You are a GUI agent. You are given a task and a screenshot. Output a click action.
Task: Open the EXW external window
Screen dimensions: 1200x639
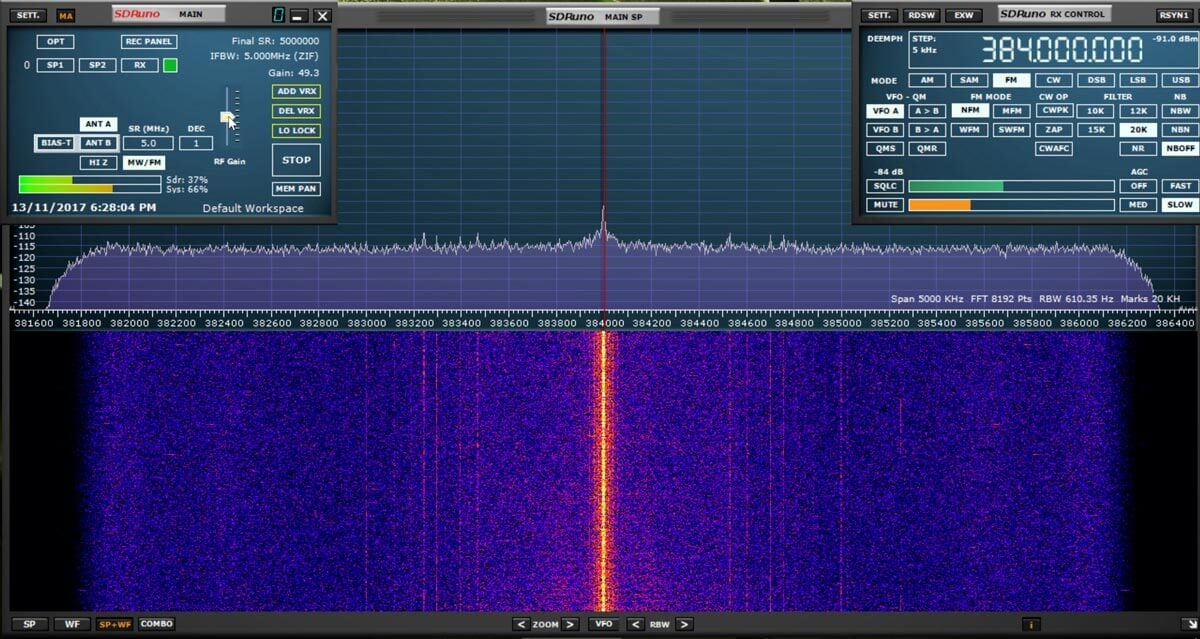click(963, 15)
